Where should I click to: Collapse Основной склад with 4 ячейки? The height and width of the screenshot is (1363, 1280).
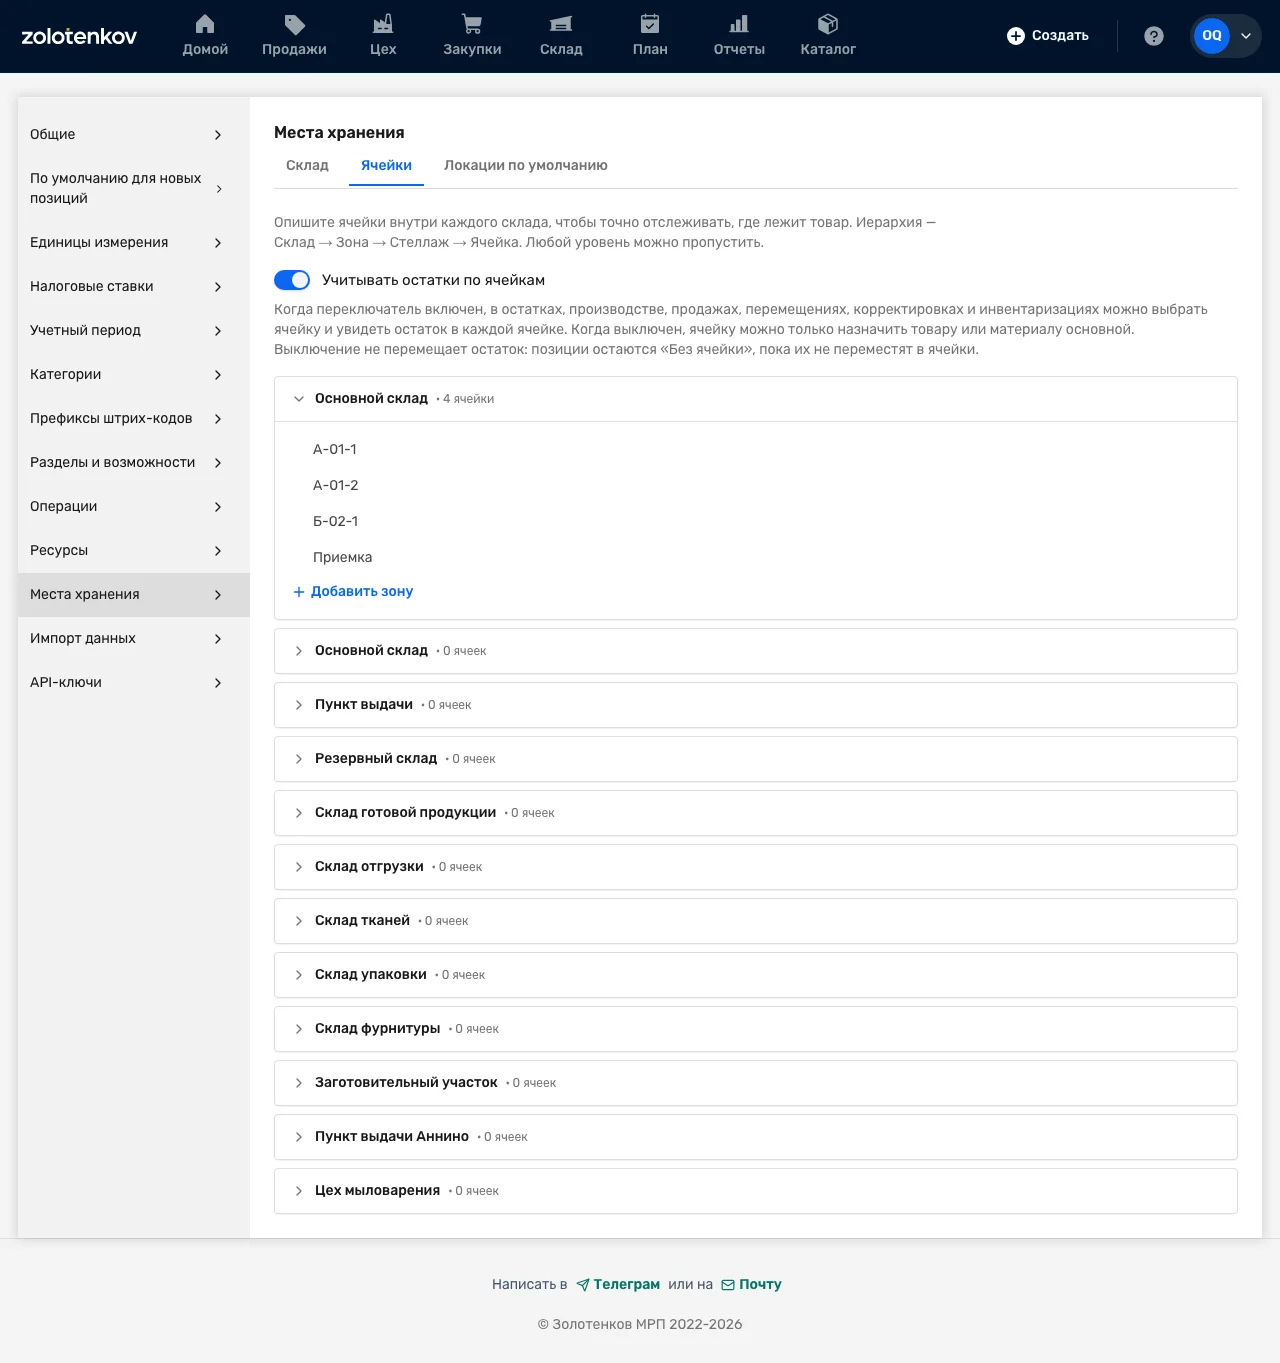click(756, 399)
